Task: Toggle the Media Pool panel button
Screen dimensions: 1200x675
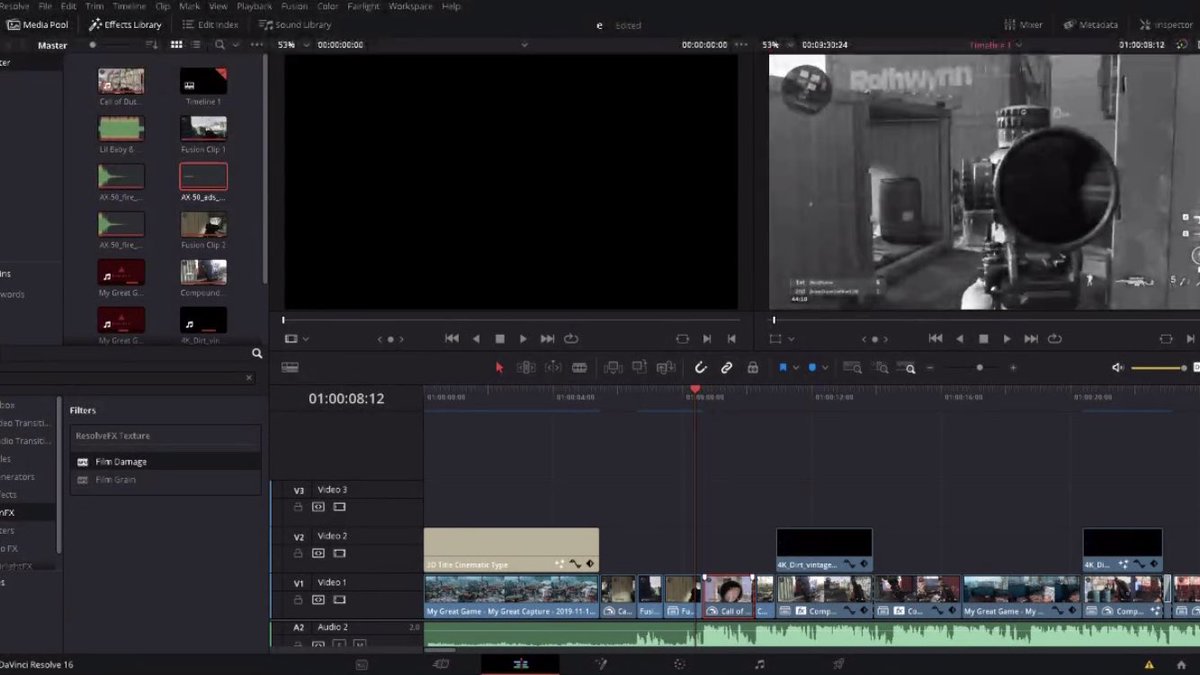Action: coord(37,25)
